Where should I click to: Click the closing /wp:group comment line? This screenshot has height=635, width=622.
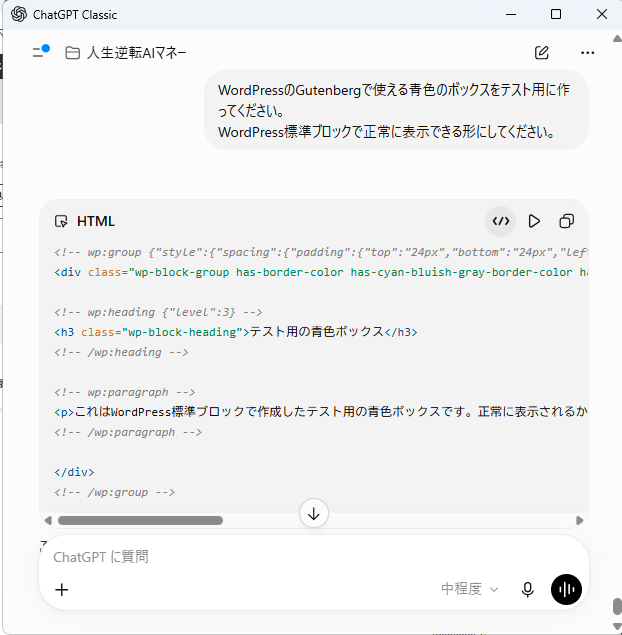115,492
